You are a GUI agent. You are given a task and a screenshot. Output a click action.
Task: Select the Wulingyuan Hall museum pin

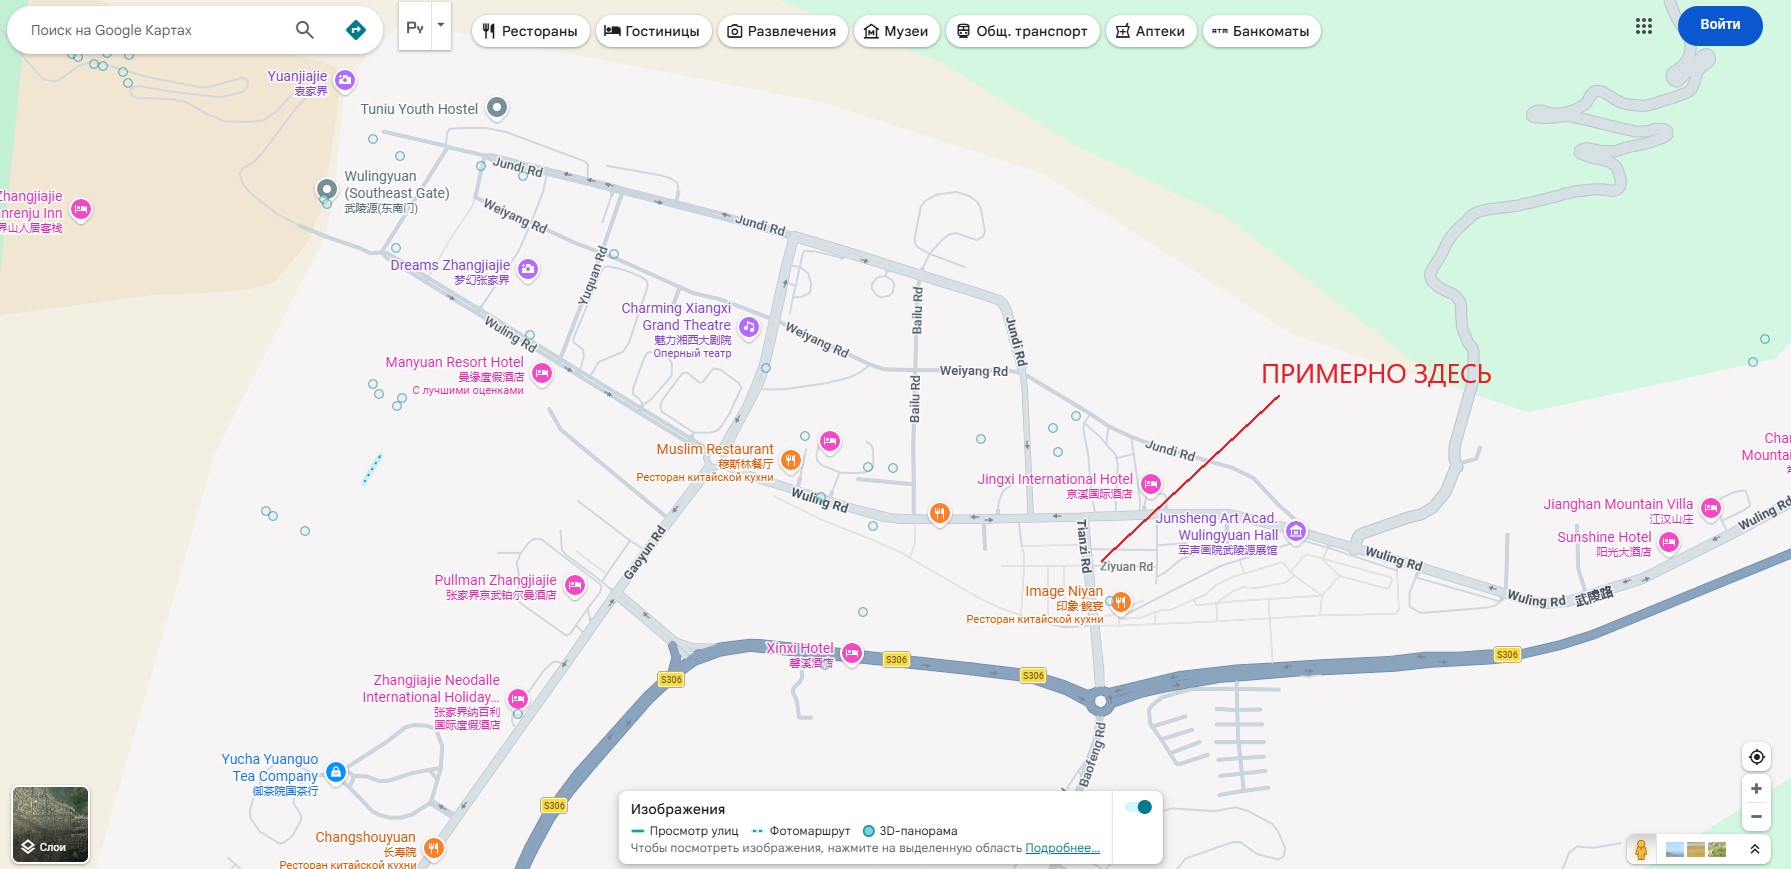coord(1296,531)
